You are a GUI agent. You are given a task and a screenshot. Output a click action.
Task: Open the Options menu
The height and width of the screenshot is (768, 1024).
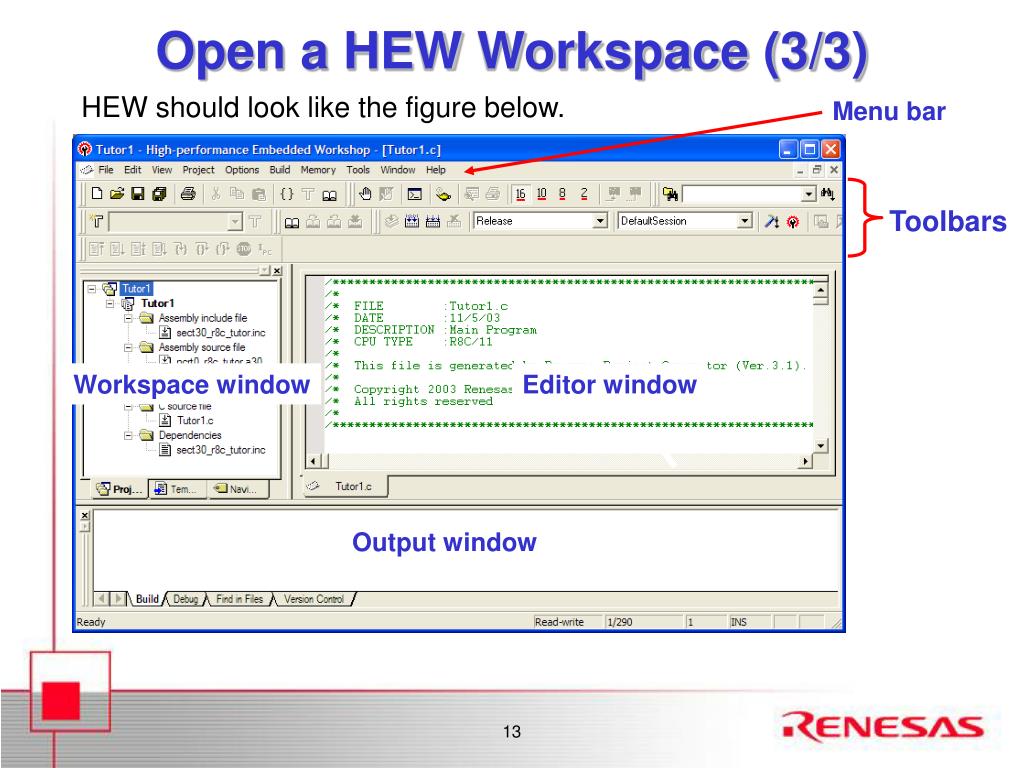point(242,170)
